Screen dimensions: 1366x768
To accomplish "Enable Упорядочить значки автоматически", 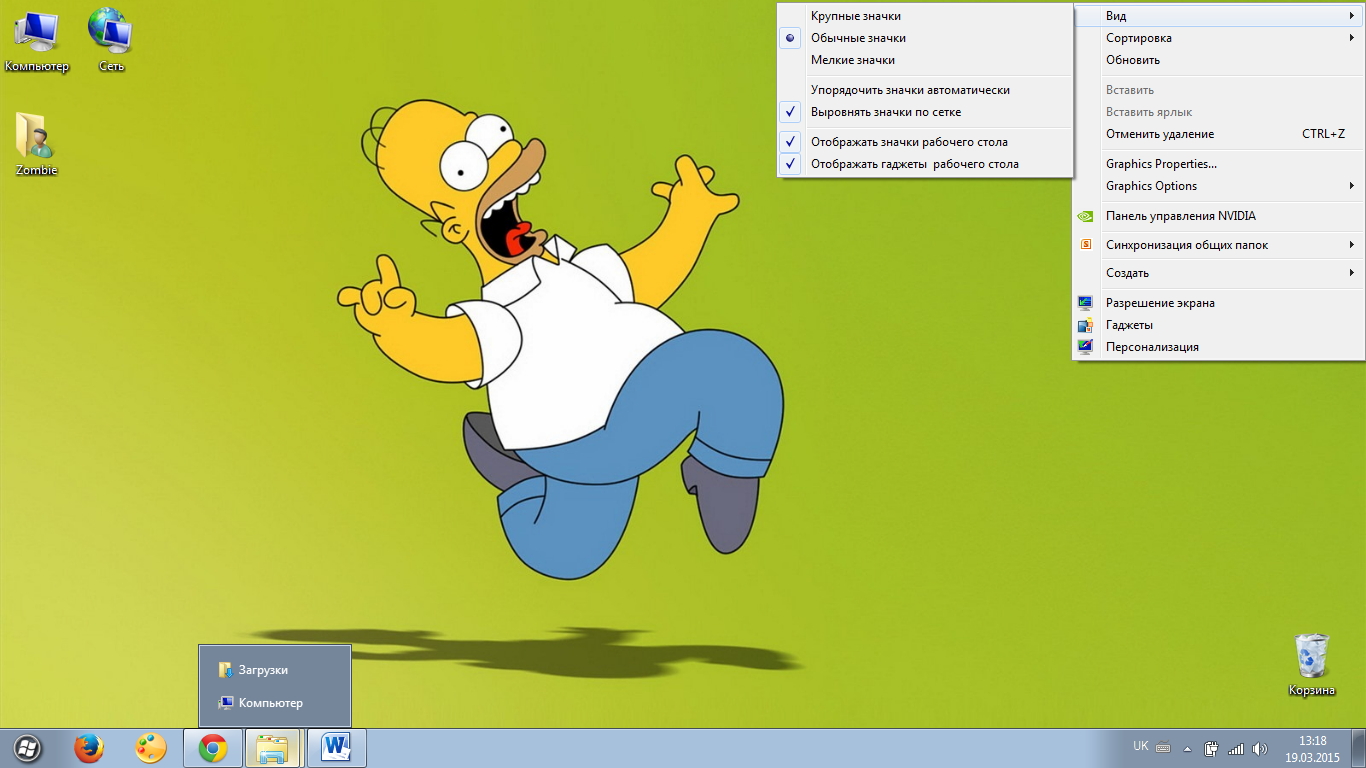I will [x=924, y=90].
